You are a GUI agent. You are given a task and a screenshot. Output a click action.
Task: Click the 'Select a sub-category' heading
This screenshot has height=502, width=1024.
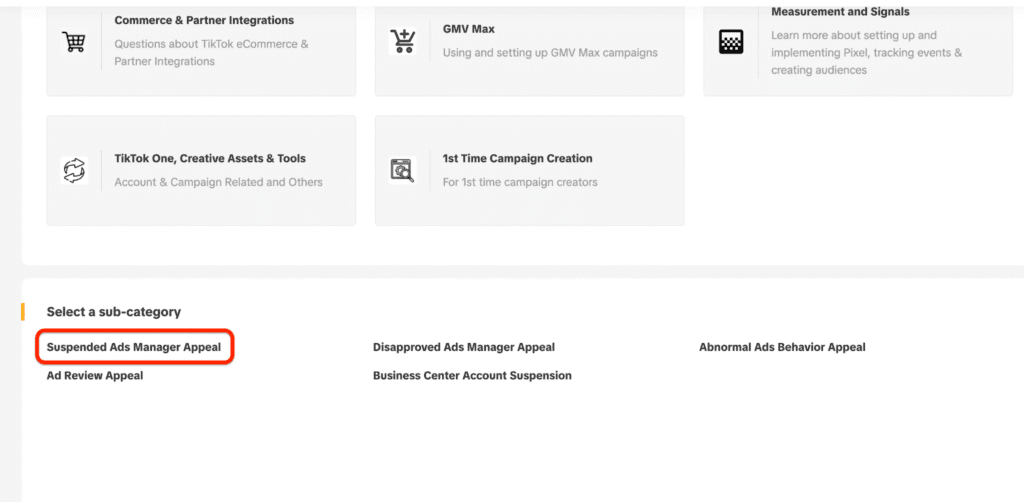coord(114,312)
